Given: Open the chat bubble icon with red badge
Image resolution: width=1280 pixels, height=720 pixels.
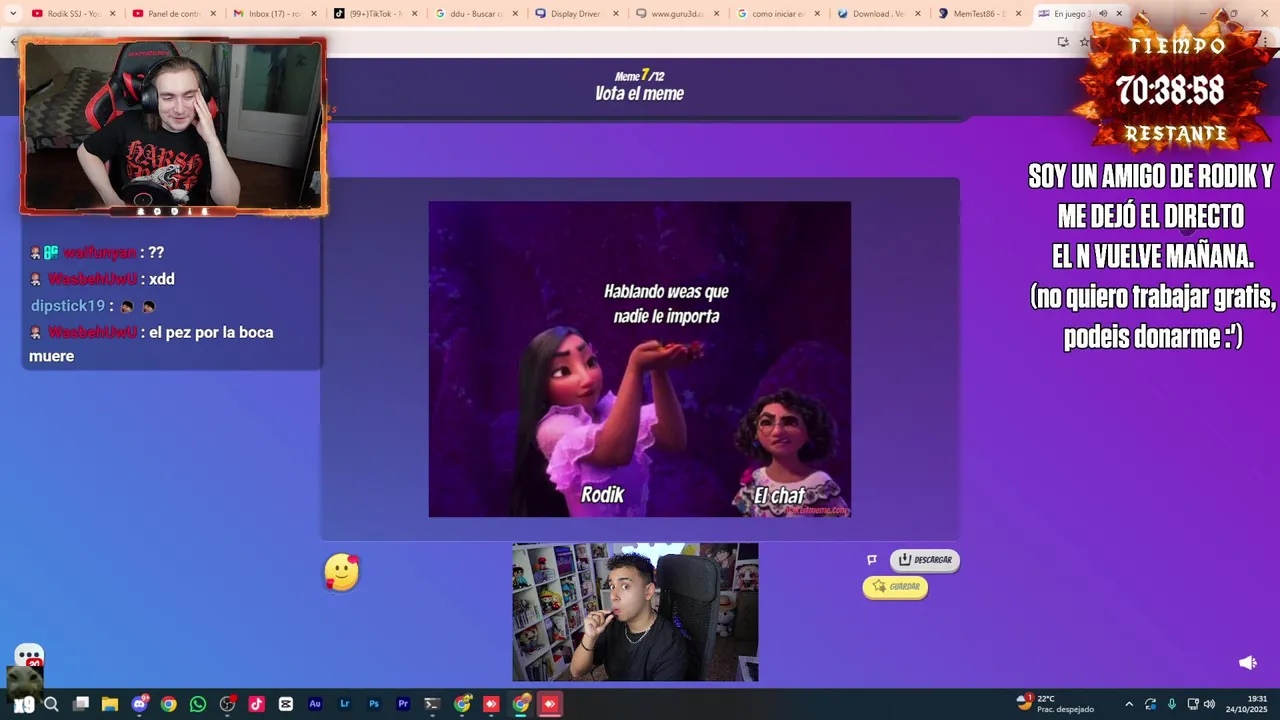Looking at the screenshot, I should (29, 656).
